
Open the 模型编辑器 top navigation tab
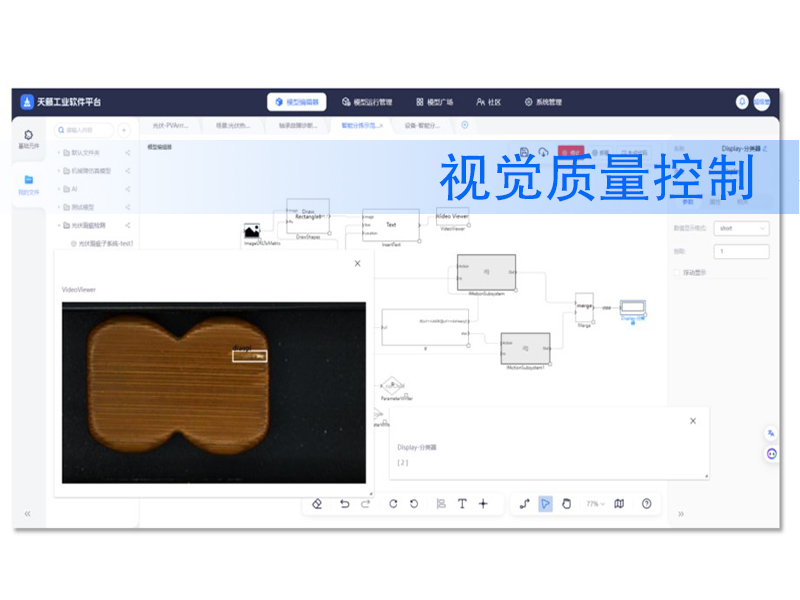point(297,102)
